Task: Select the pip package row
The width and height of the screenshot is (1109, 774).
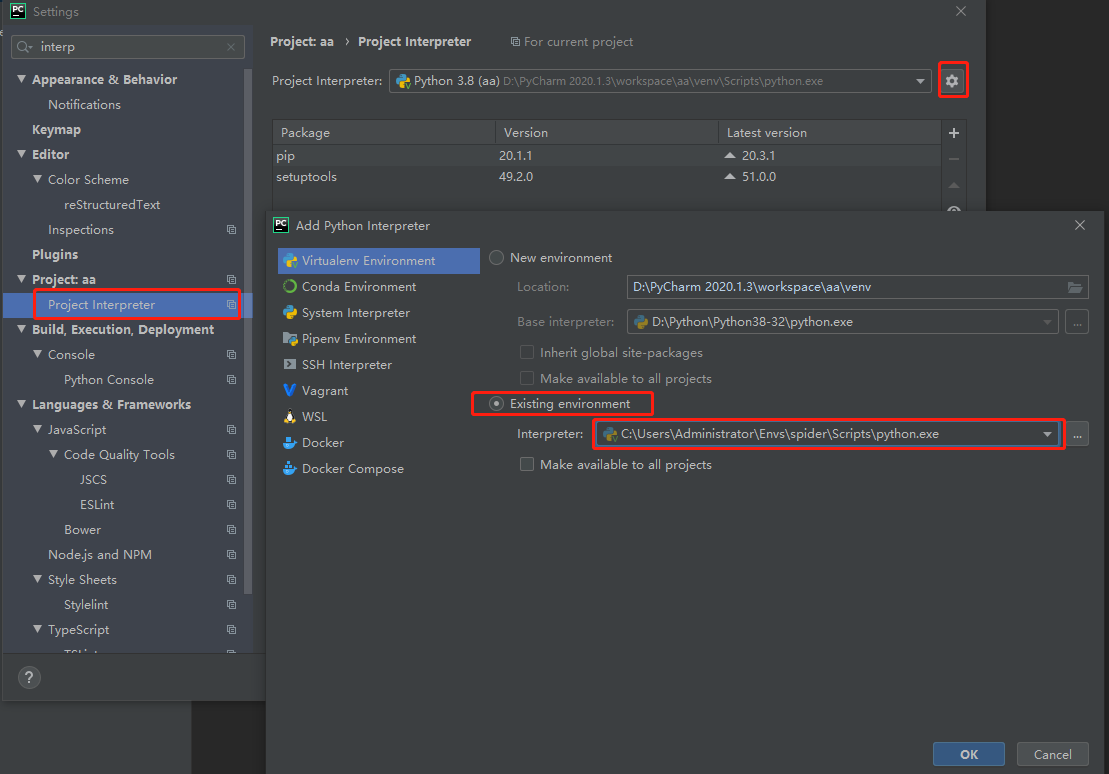Action: 607,156
